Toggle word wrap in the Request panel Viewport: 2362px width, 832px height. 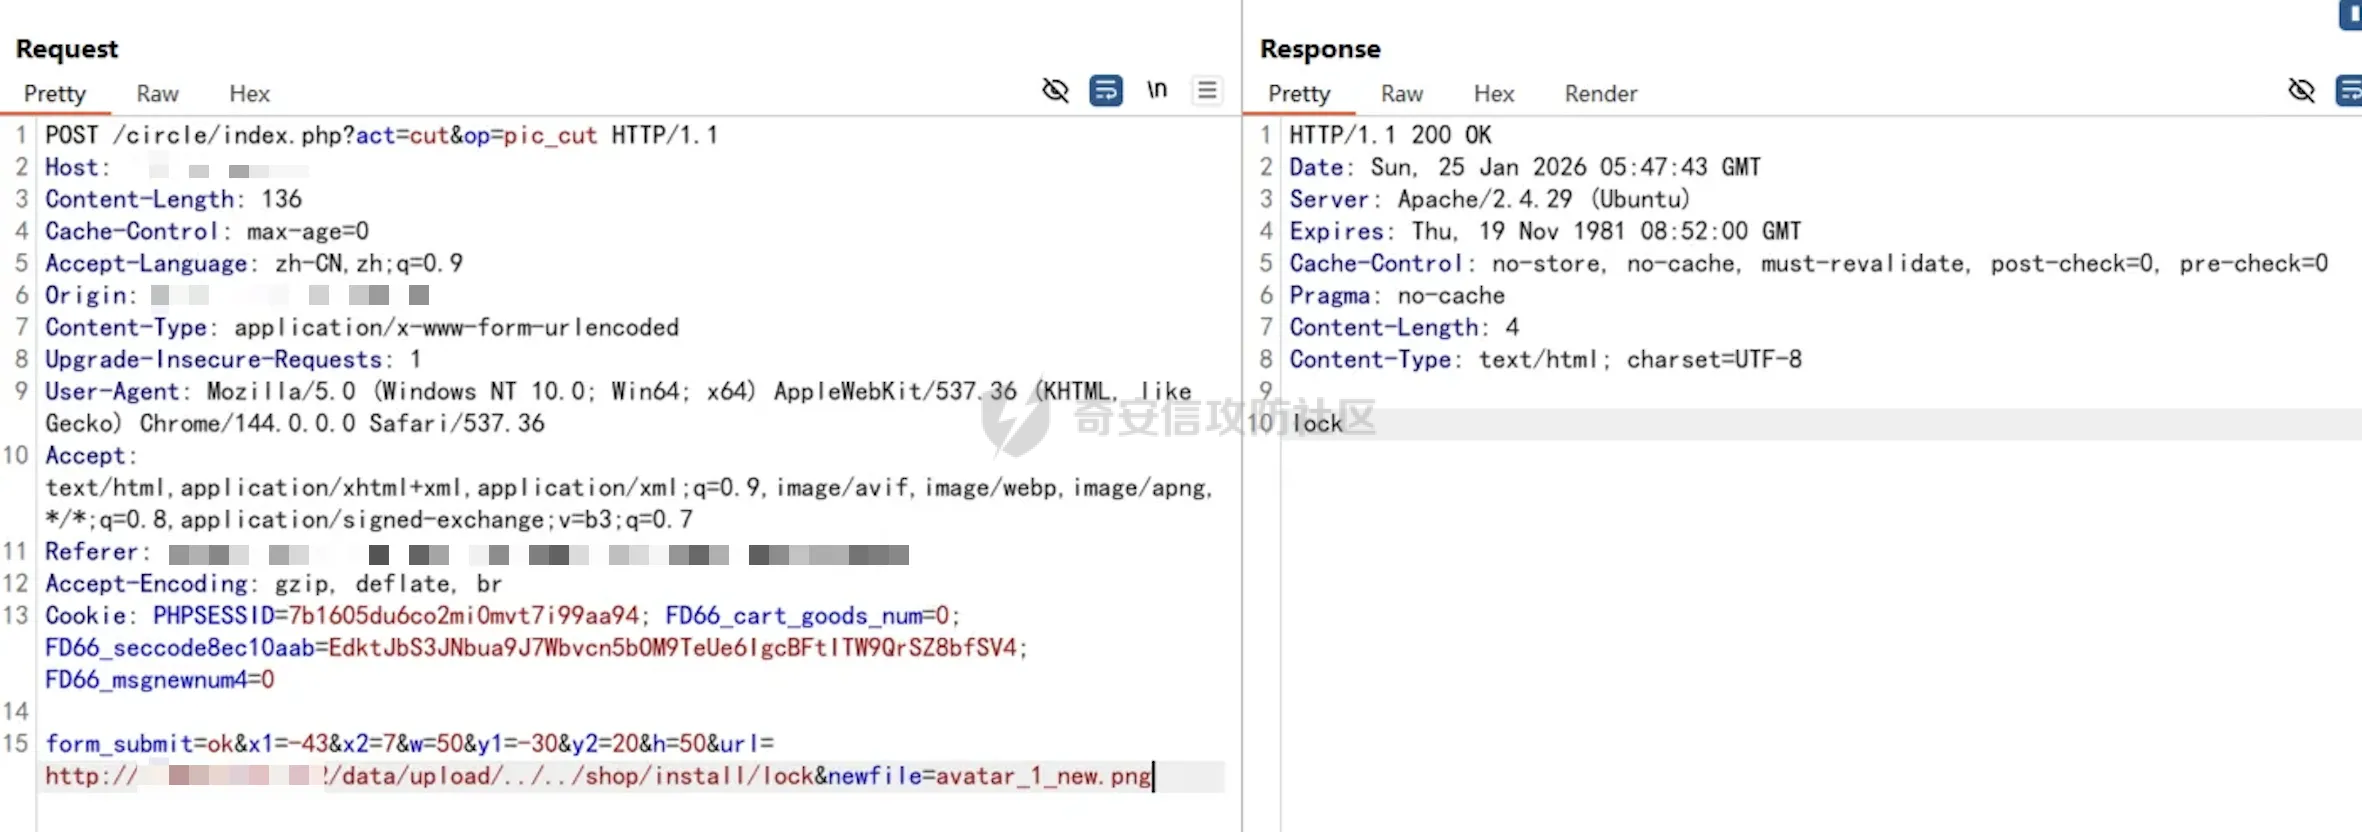[x=1105, y=91]
